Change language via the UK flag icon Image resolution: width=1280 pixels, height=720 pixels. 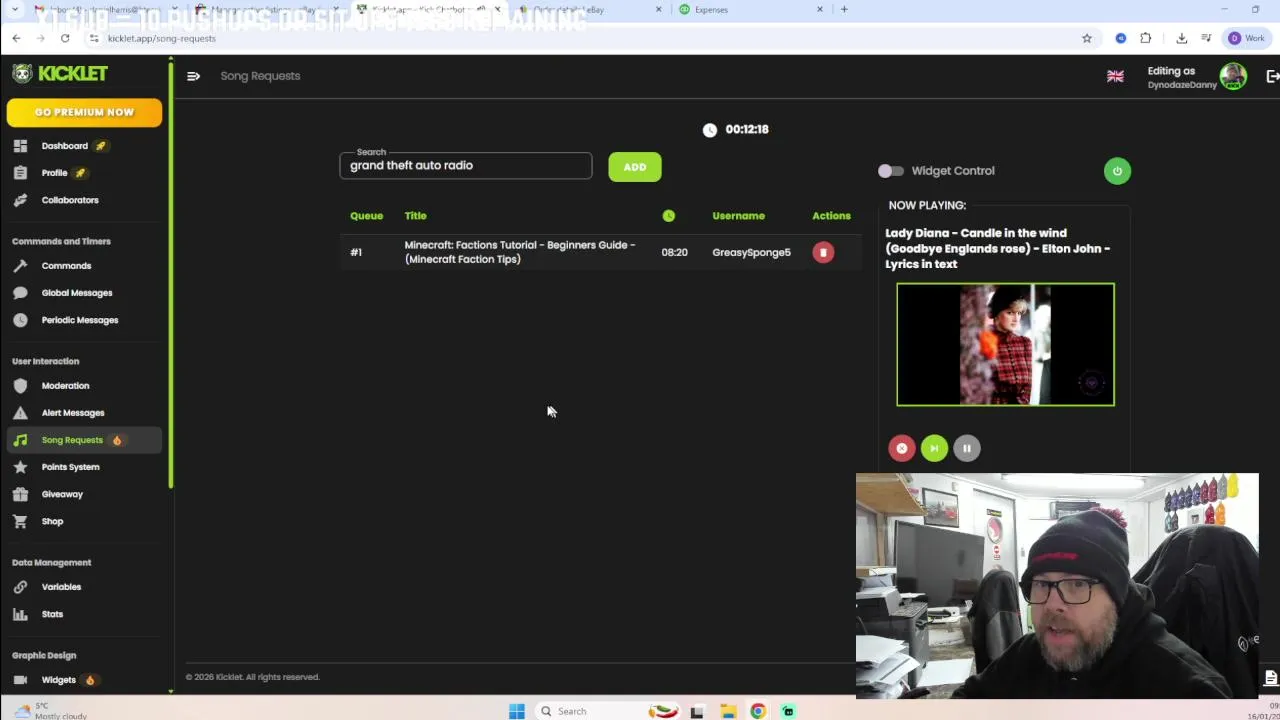1115,77
